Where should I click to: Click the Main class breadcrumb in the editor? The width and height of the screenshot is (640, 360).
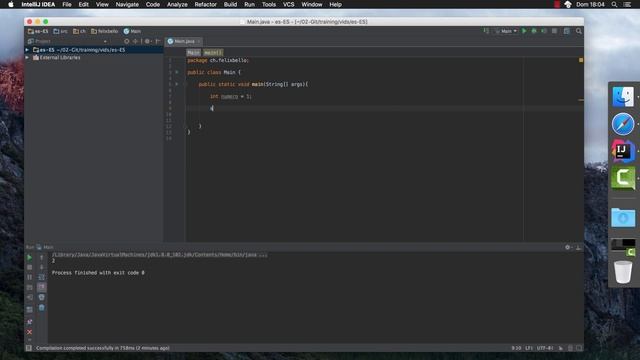coord(193,53)
